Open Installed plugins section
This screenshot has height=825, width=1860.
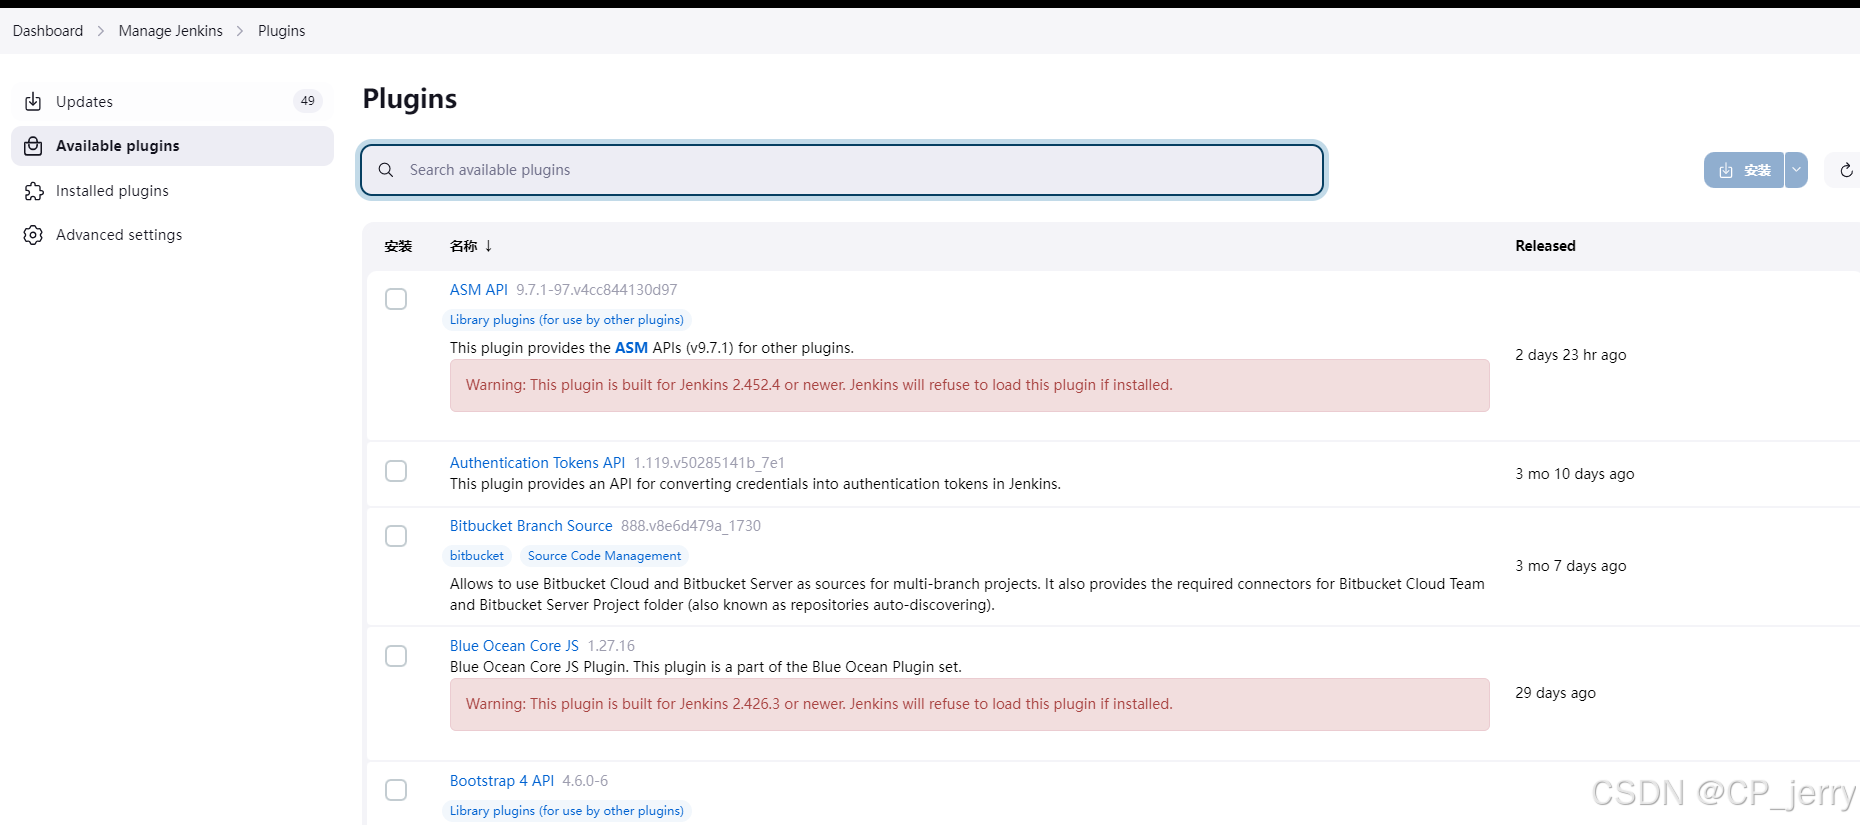(172, 191)
